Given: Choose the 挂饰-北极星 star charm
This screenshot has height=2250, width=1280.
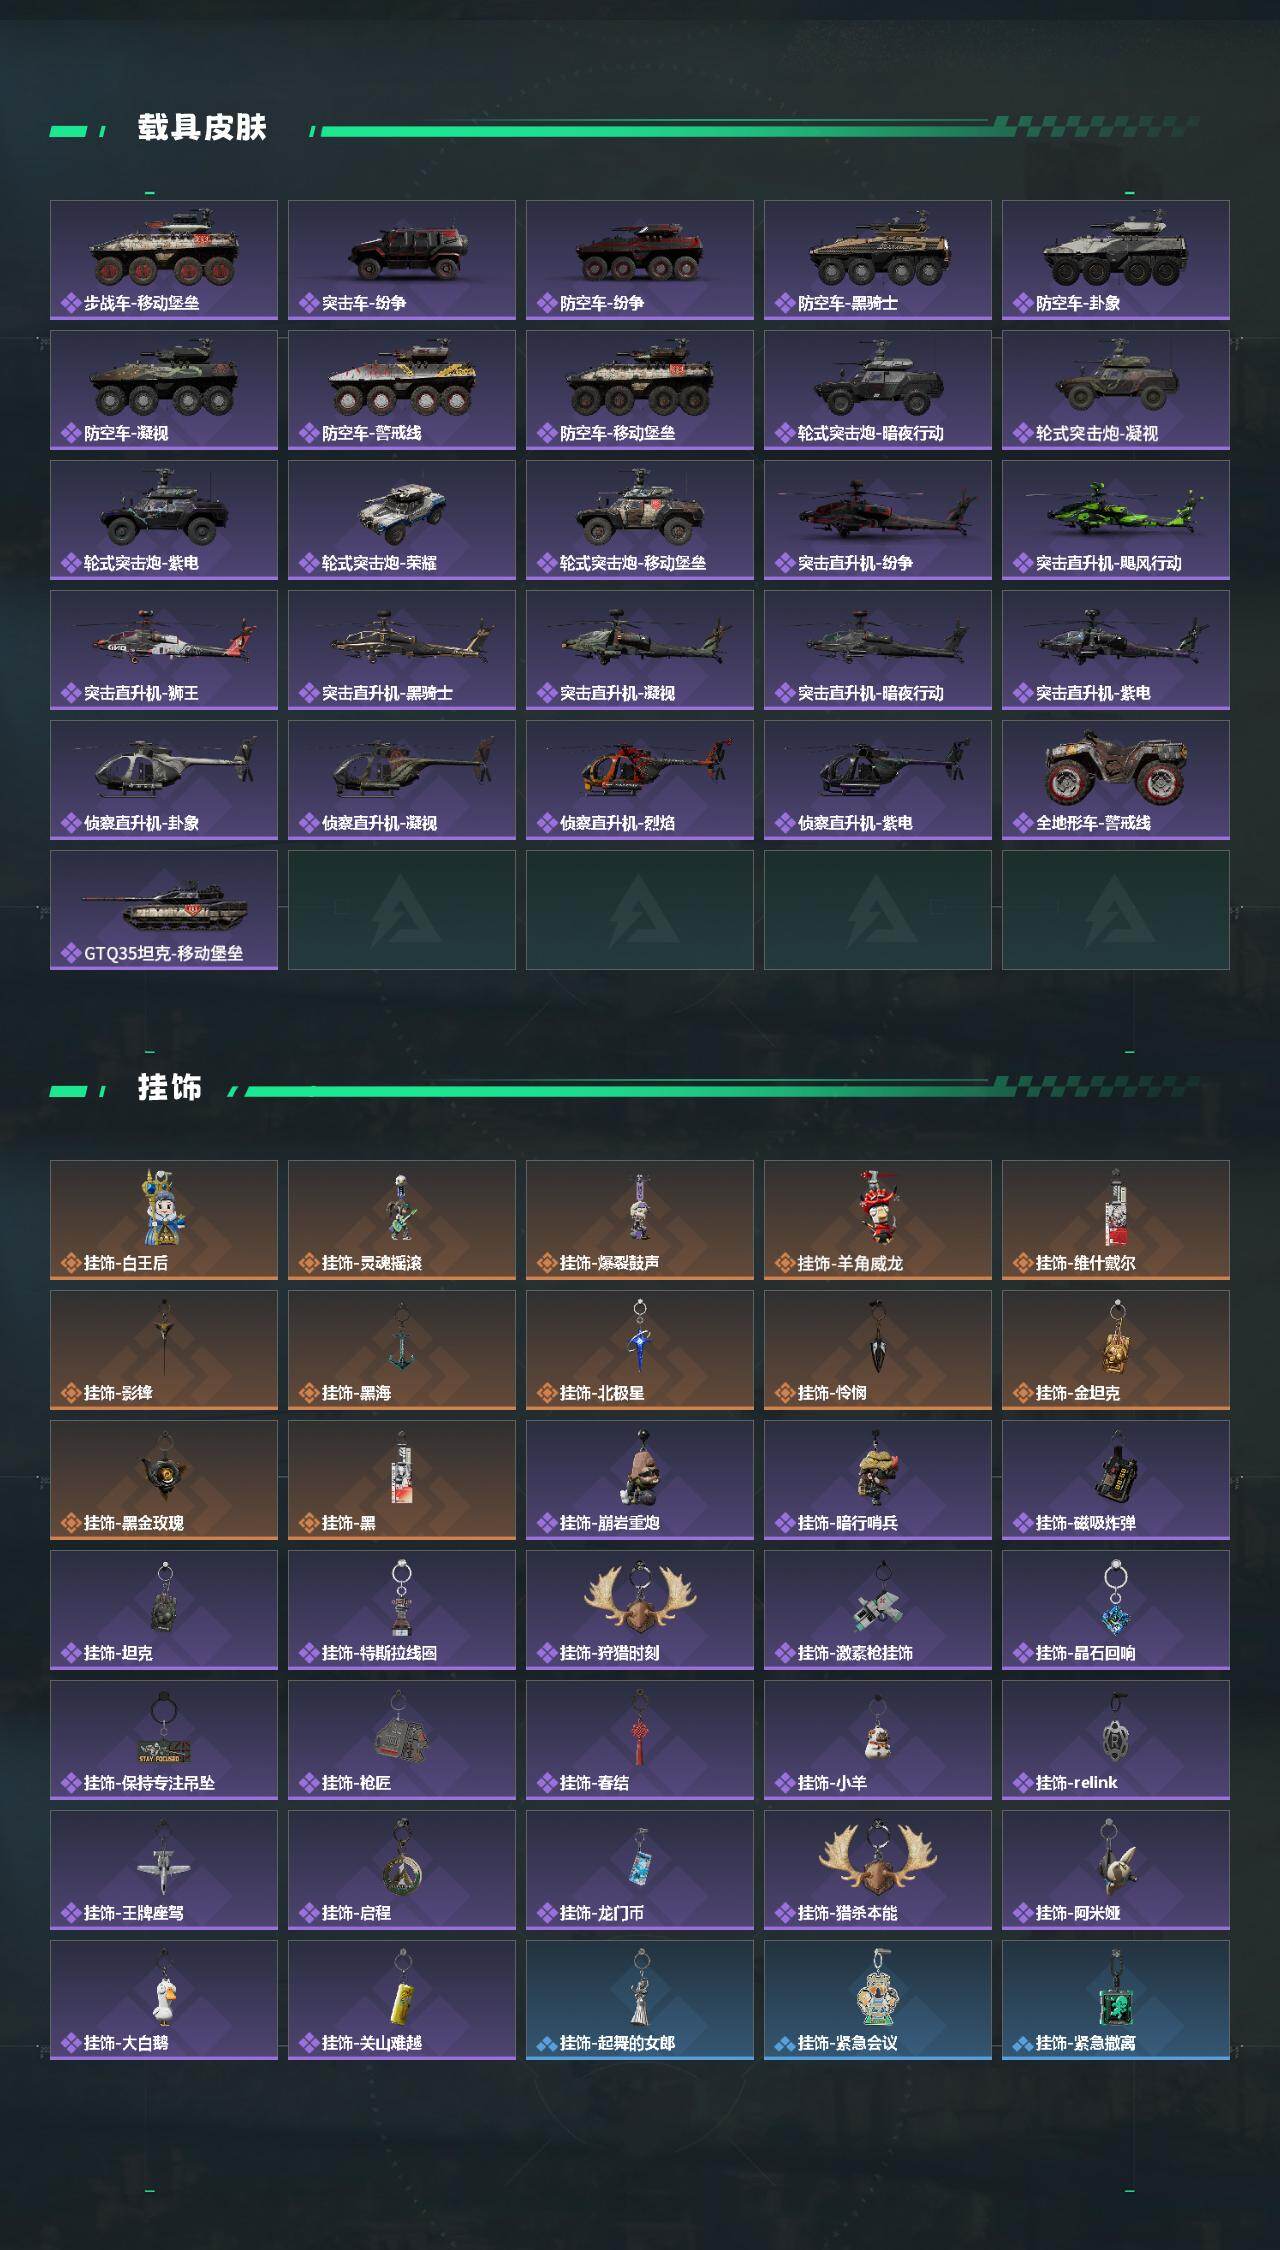Looking at the screenshot, I should click(x=640, y=1350).
